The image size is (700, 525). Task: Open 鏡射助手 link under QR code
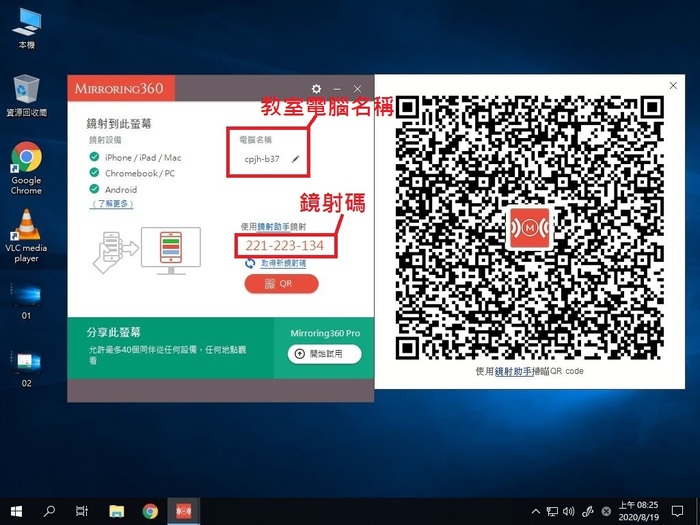point(514,371)
